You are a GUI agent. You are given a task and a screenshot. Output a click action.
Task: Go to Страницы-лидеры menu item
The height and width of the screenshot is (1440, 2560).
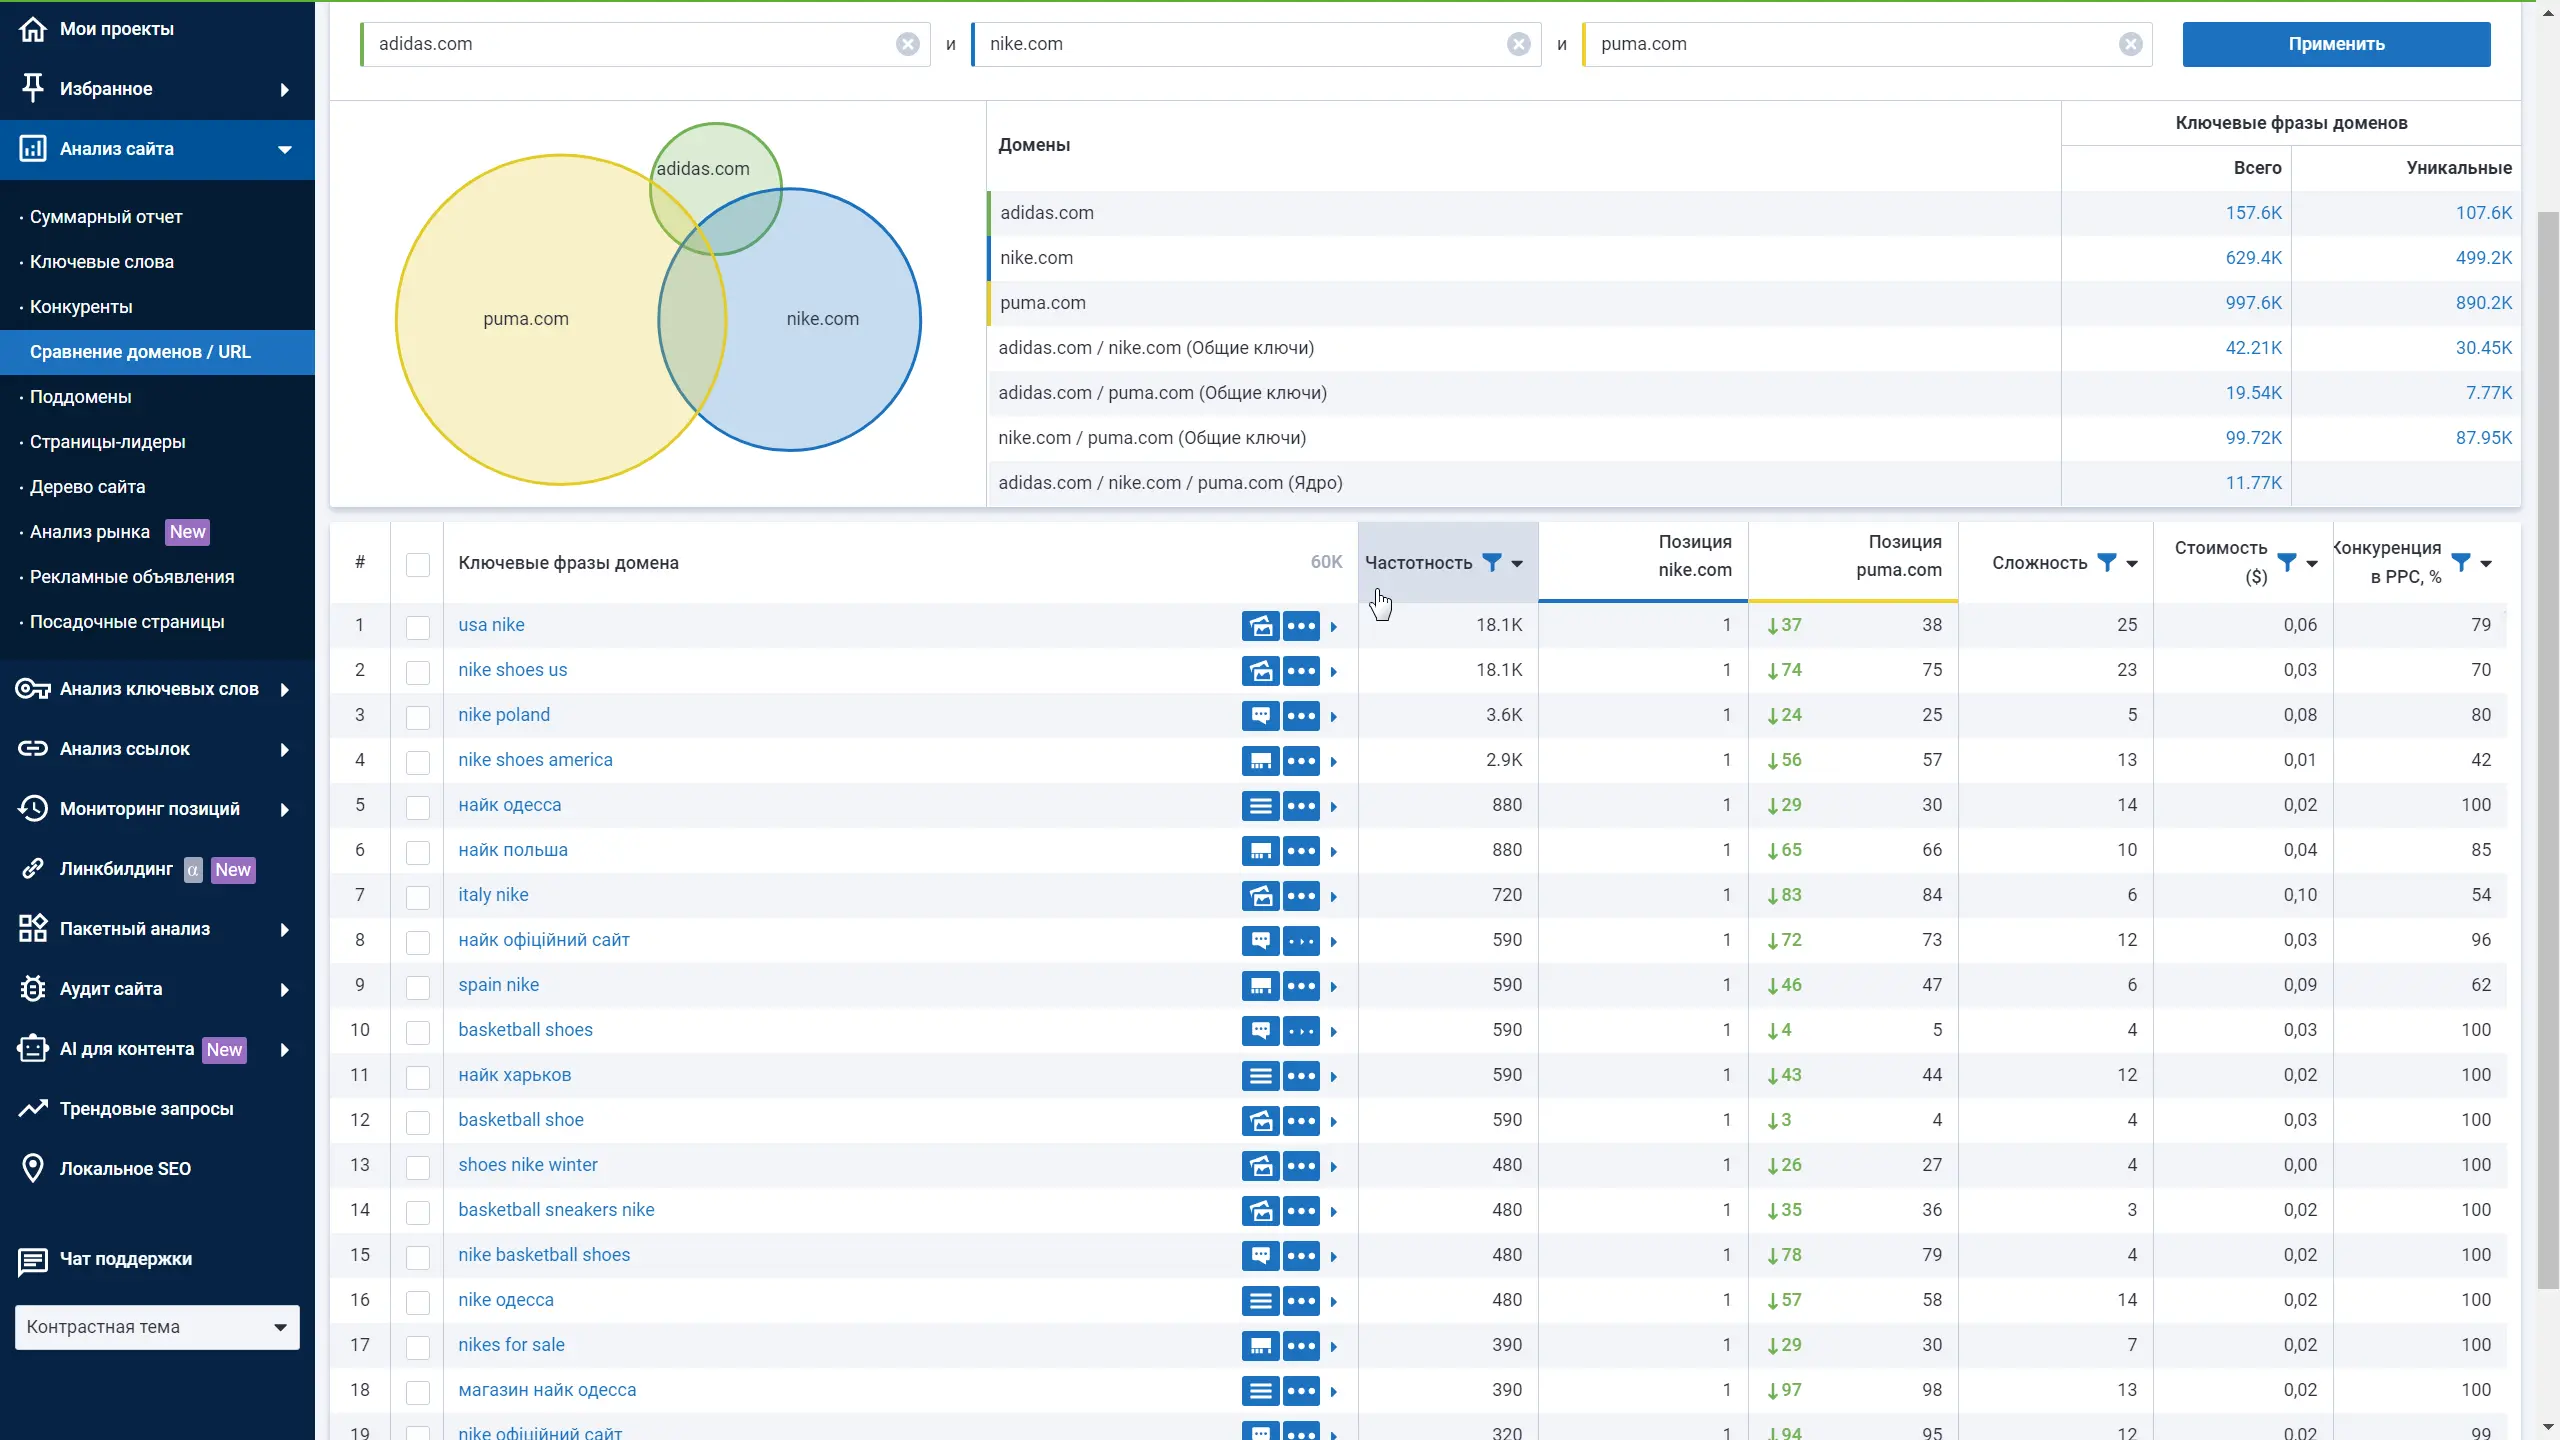[107, 442]
